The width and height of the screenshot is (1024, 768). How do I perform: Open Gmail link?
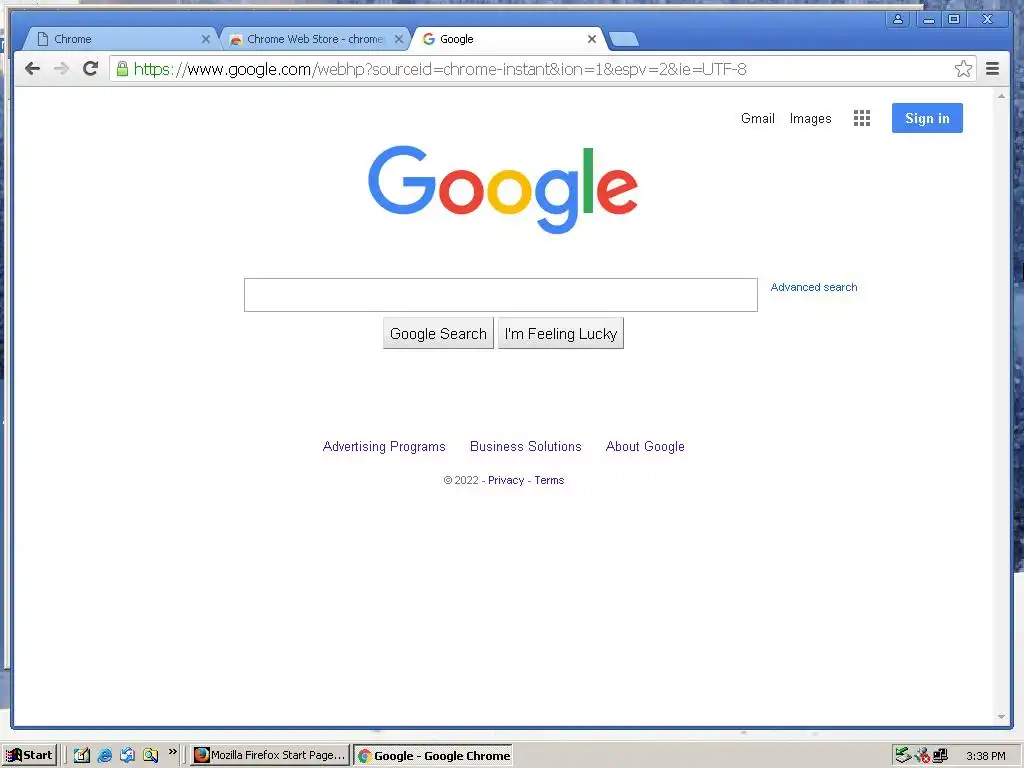758,118
